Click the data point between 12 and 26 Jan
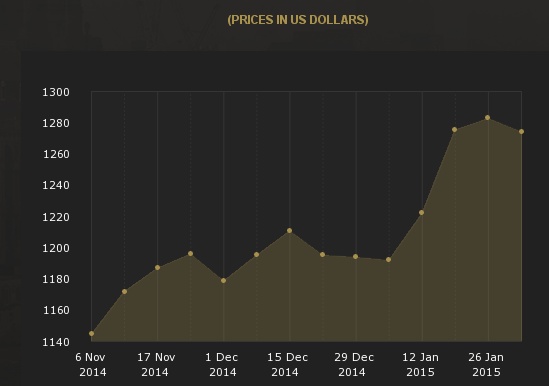Viewport: 549px width, 386px height. 454,130
